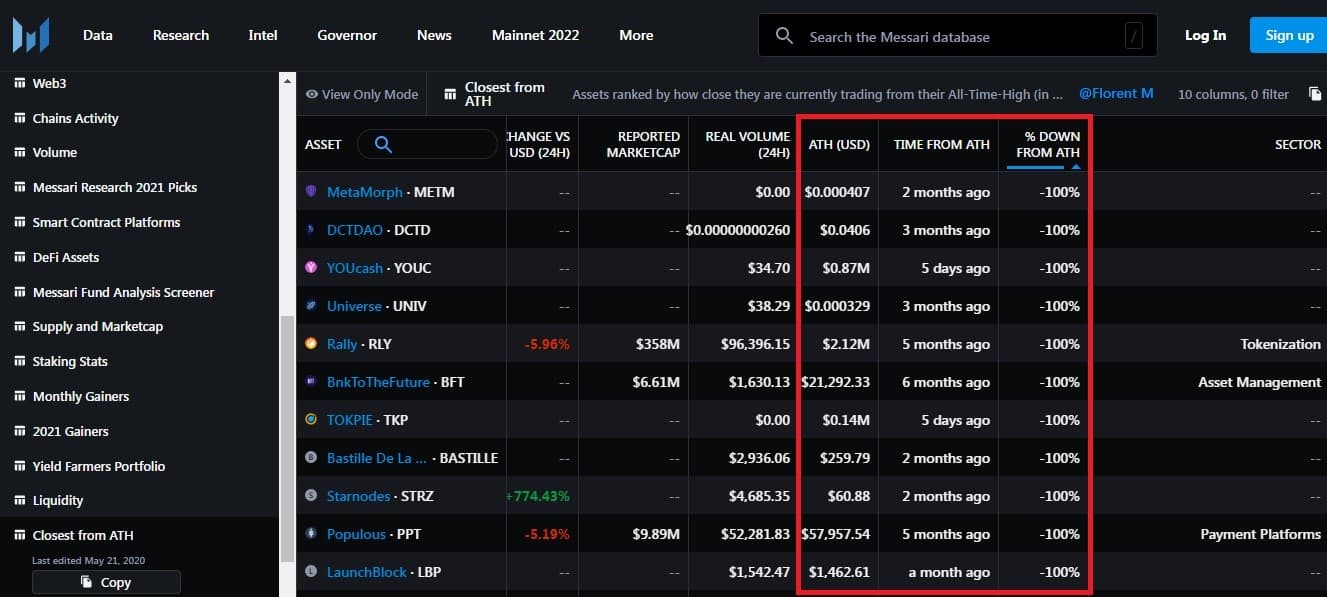
Task: Click the asset search magnifier icon
Action: tap(383, 145)
